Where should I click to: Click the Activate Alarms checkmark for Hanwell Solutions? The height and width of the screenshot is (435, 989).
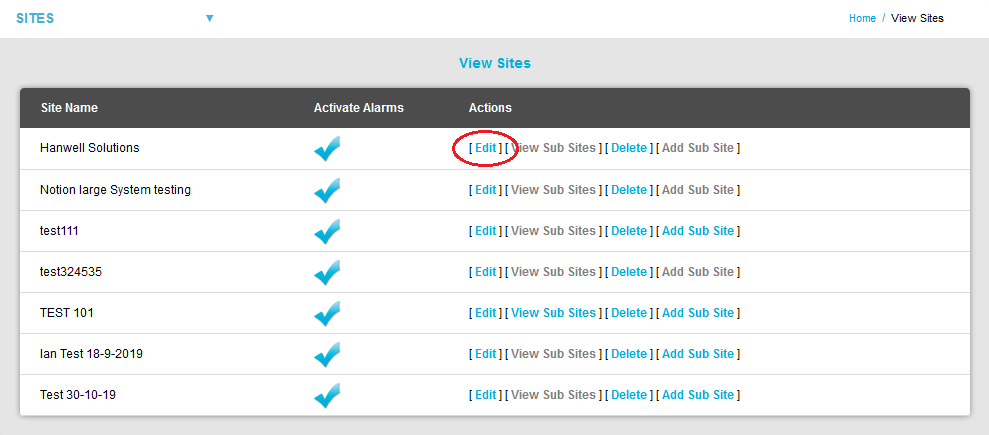pyautogui.click(x=327, y=149)
